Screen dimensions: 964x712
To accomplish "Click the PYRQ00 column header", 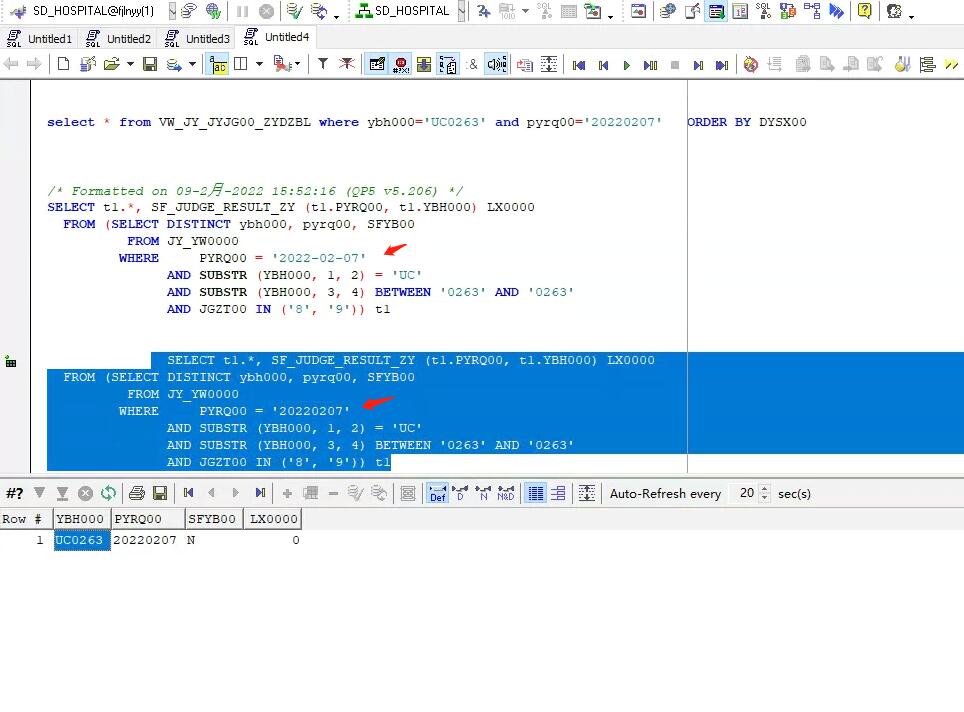I will pos(138,519).
